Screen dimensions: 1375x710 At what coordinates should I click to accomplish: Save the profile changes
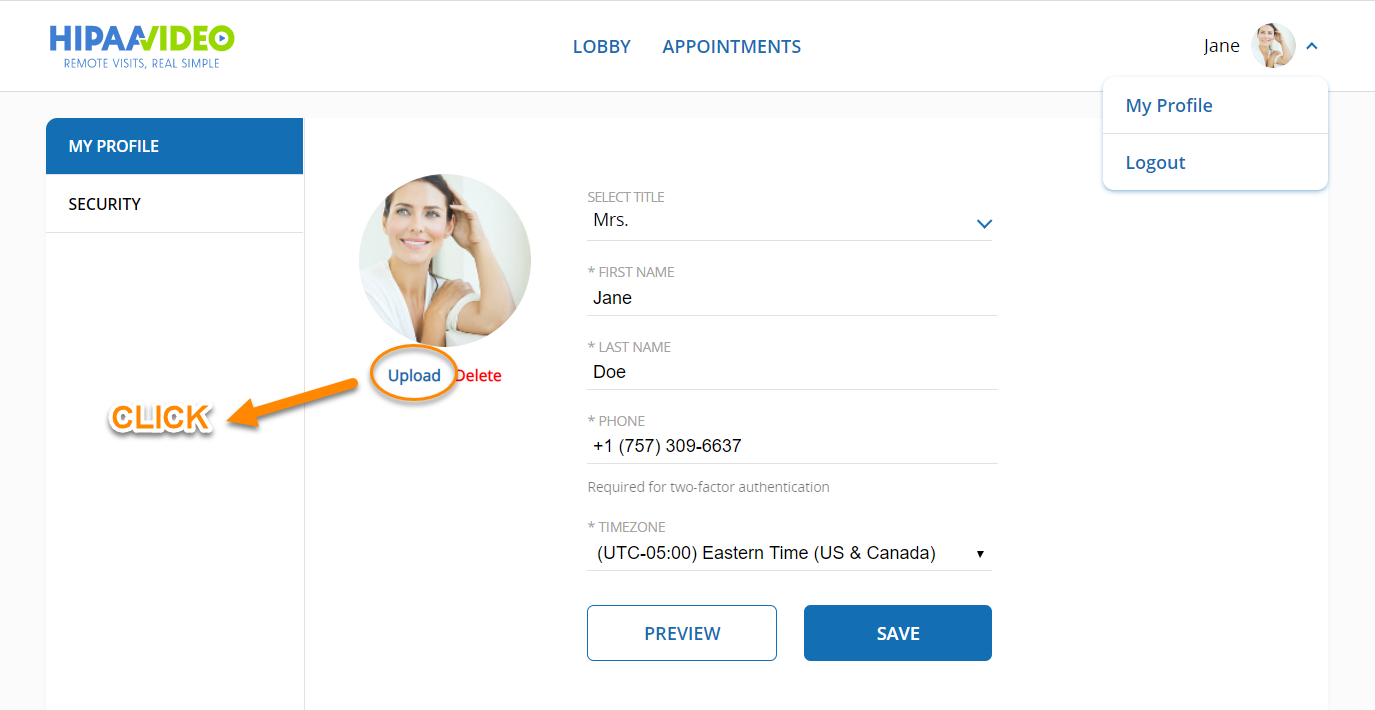coord(898,633)
